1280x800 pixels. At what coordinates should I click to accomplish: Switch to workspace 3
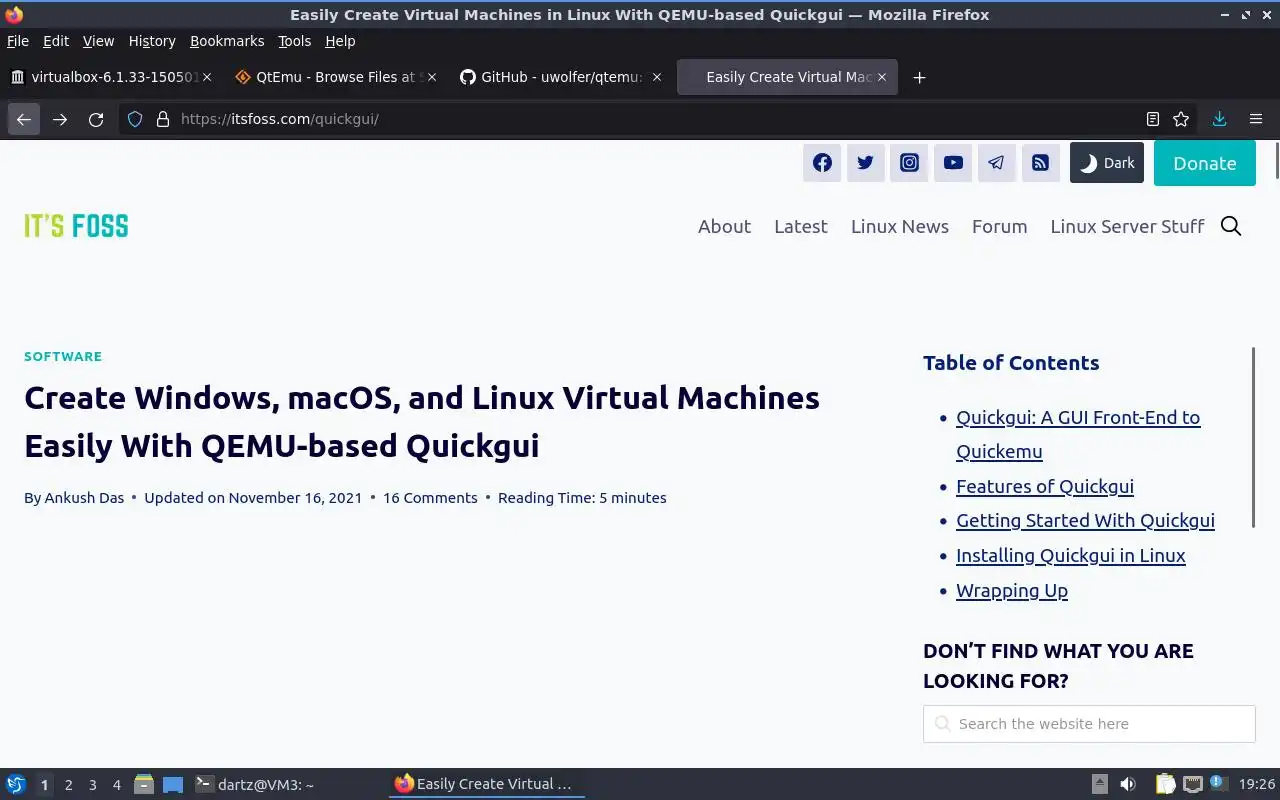coord(92,785)
